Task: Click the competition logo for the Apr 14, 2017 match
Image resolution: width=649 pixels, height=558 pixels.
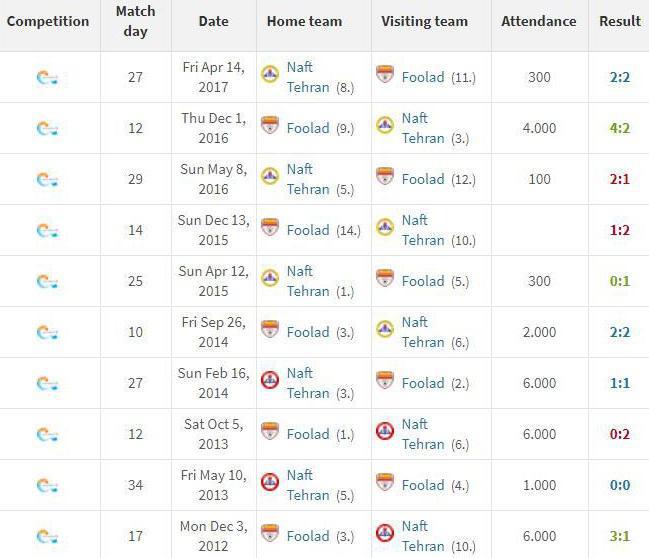Action: 47,77
